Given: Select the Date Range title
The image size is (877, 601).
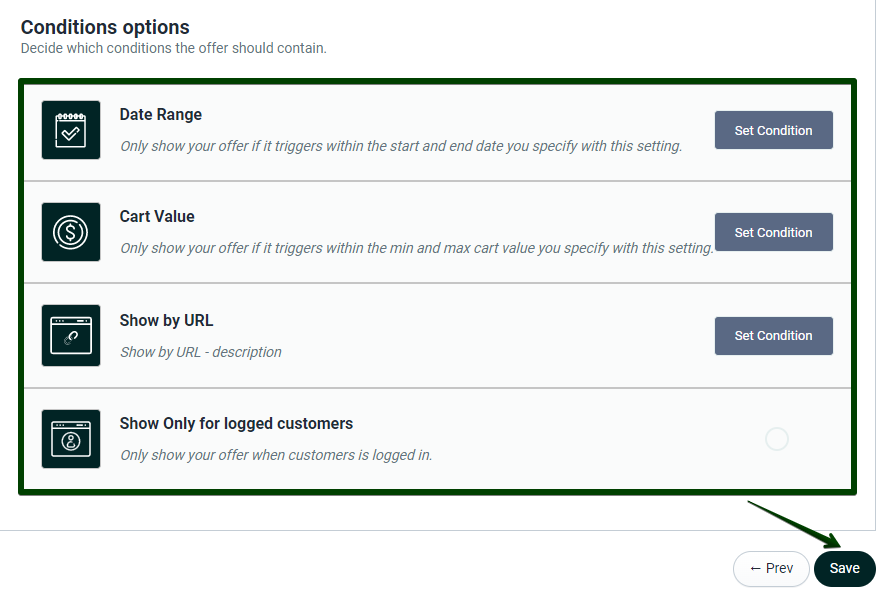Looking at the screenshot, I should click(160, 115).
